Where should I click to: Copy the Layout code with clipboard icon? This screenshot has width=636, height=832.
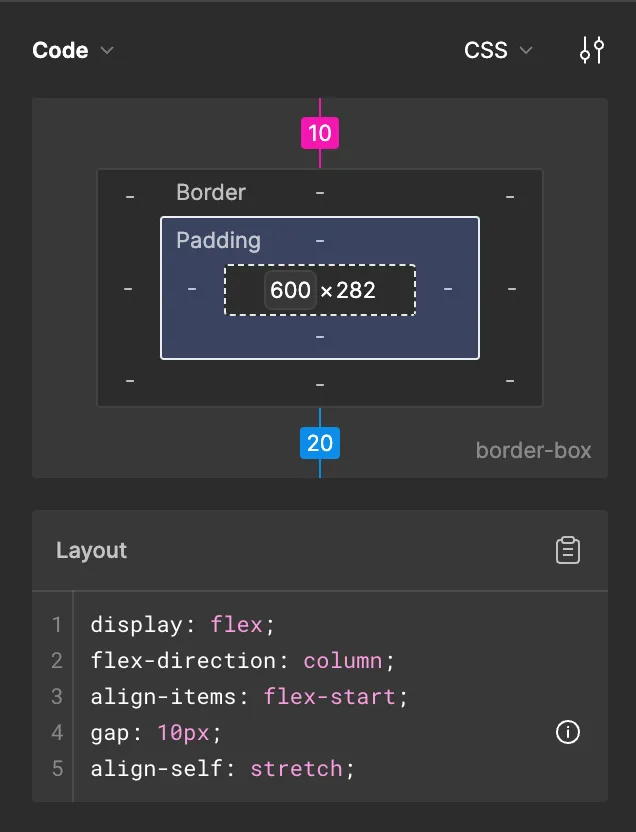[x=568, y=550]
